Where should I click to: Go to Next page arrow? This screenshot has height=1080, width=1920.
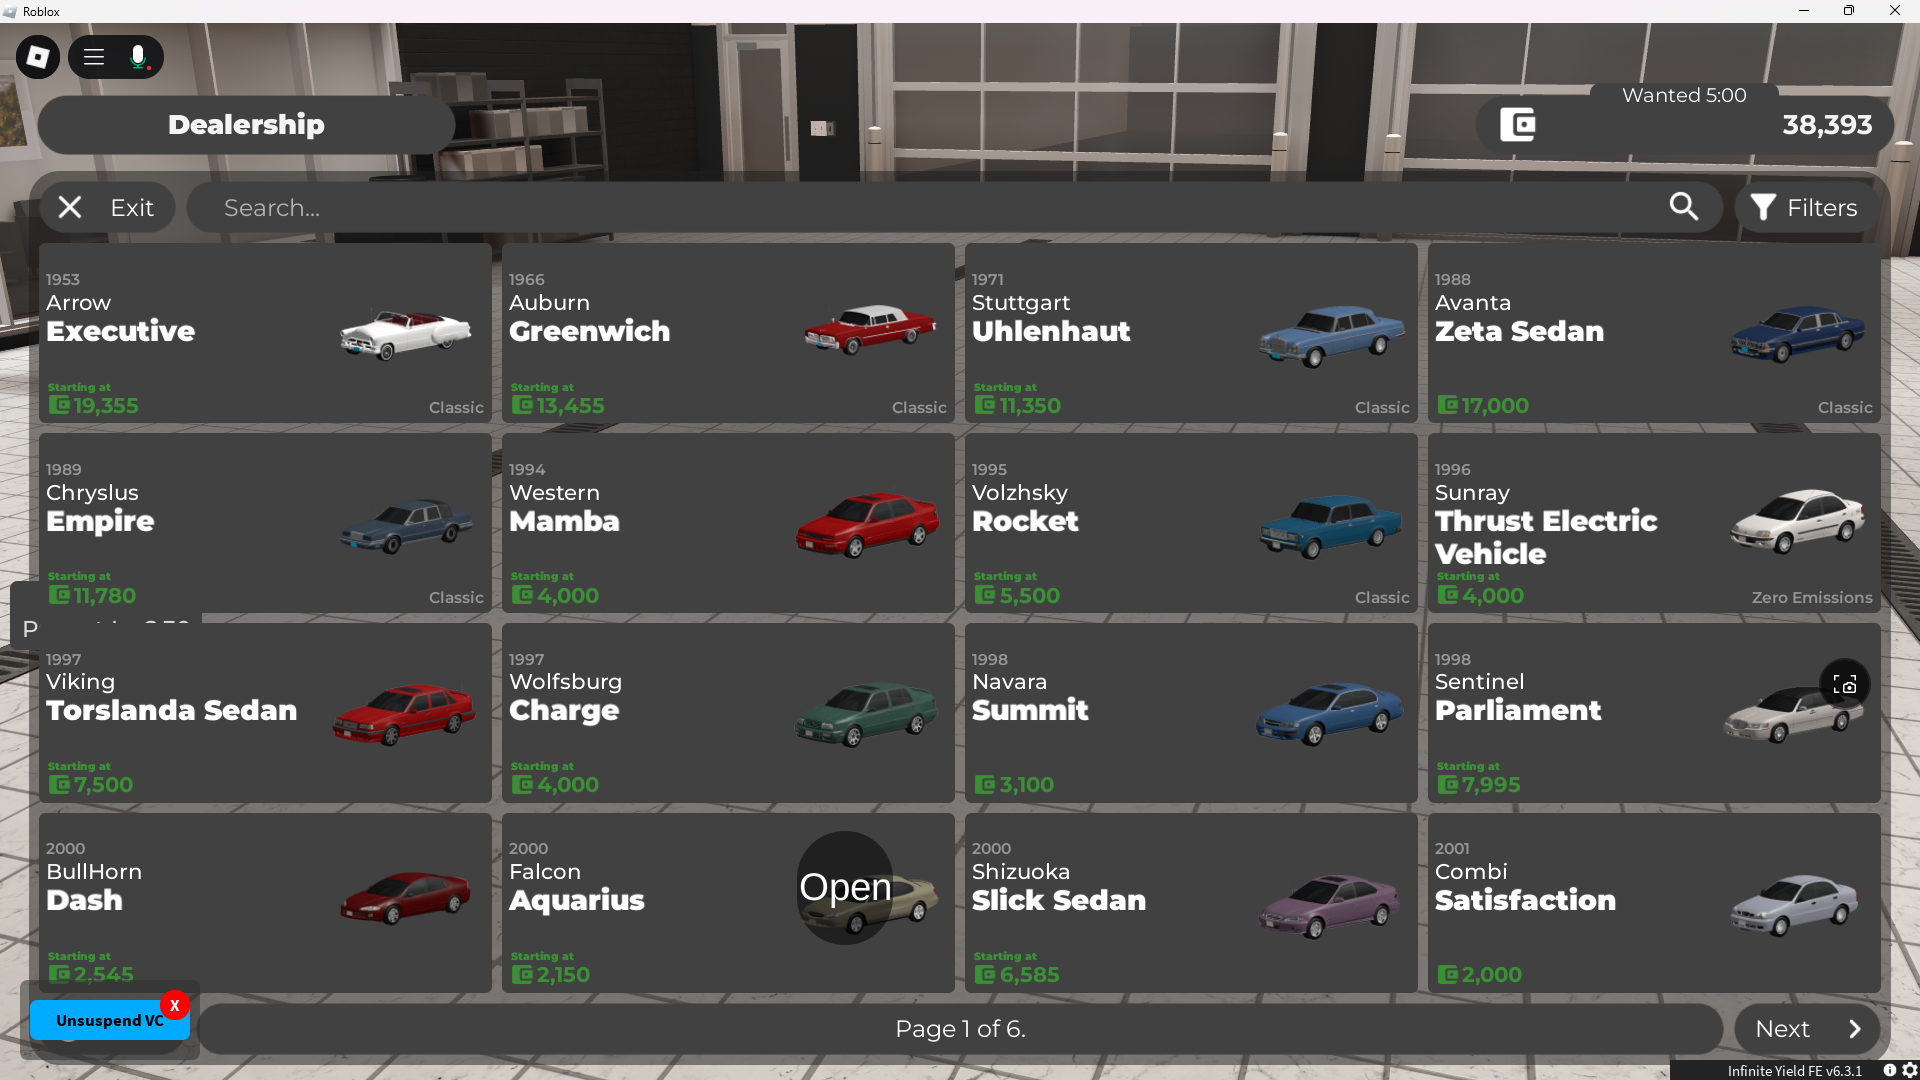1807,1029
